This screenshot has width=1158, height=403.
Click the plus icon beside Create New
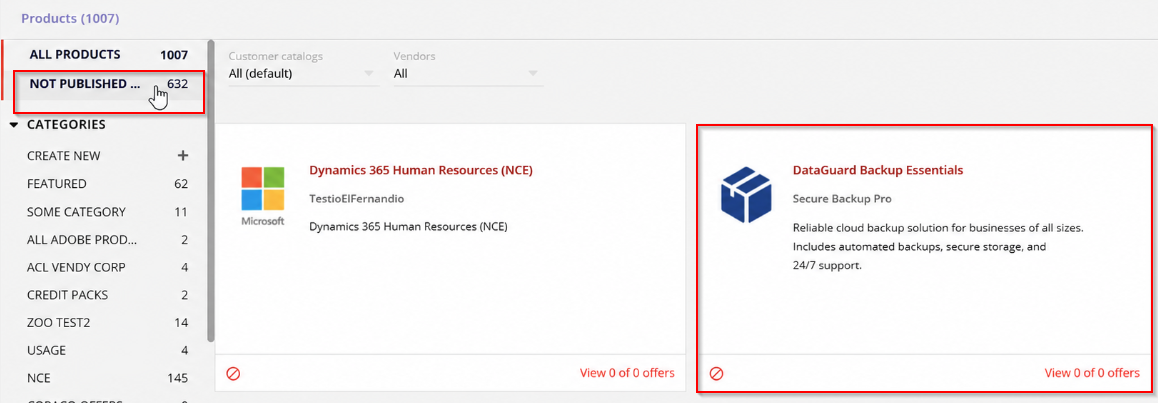[183, 156]
